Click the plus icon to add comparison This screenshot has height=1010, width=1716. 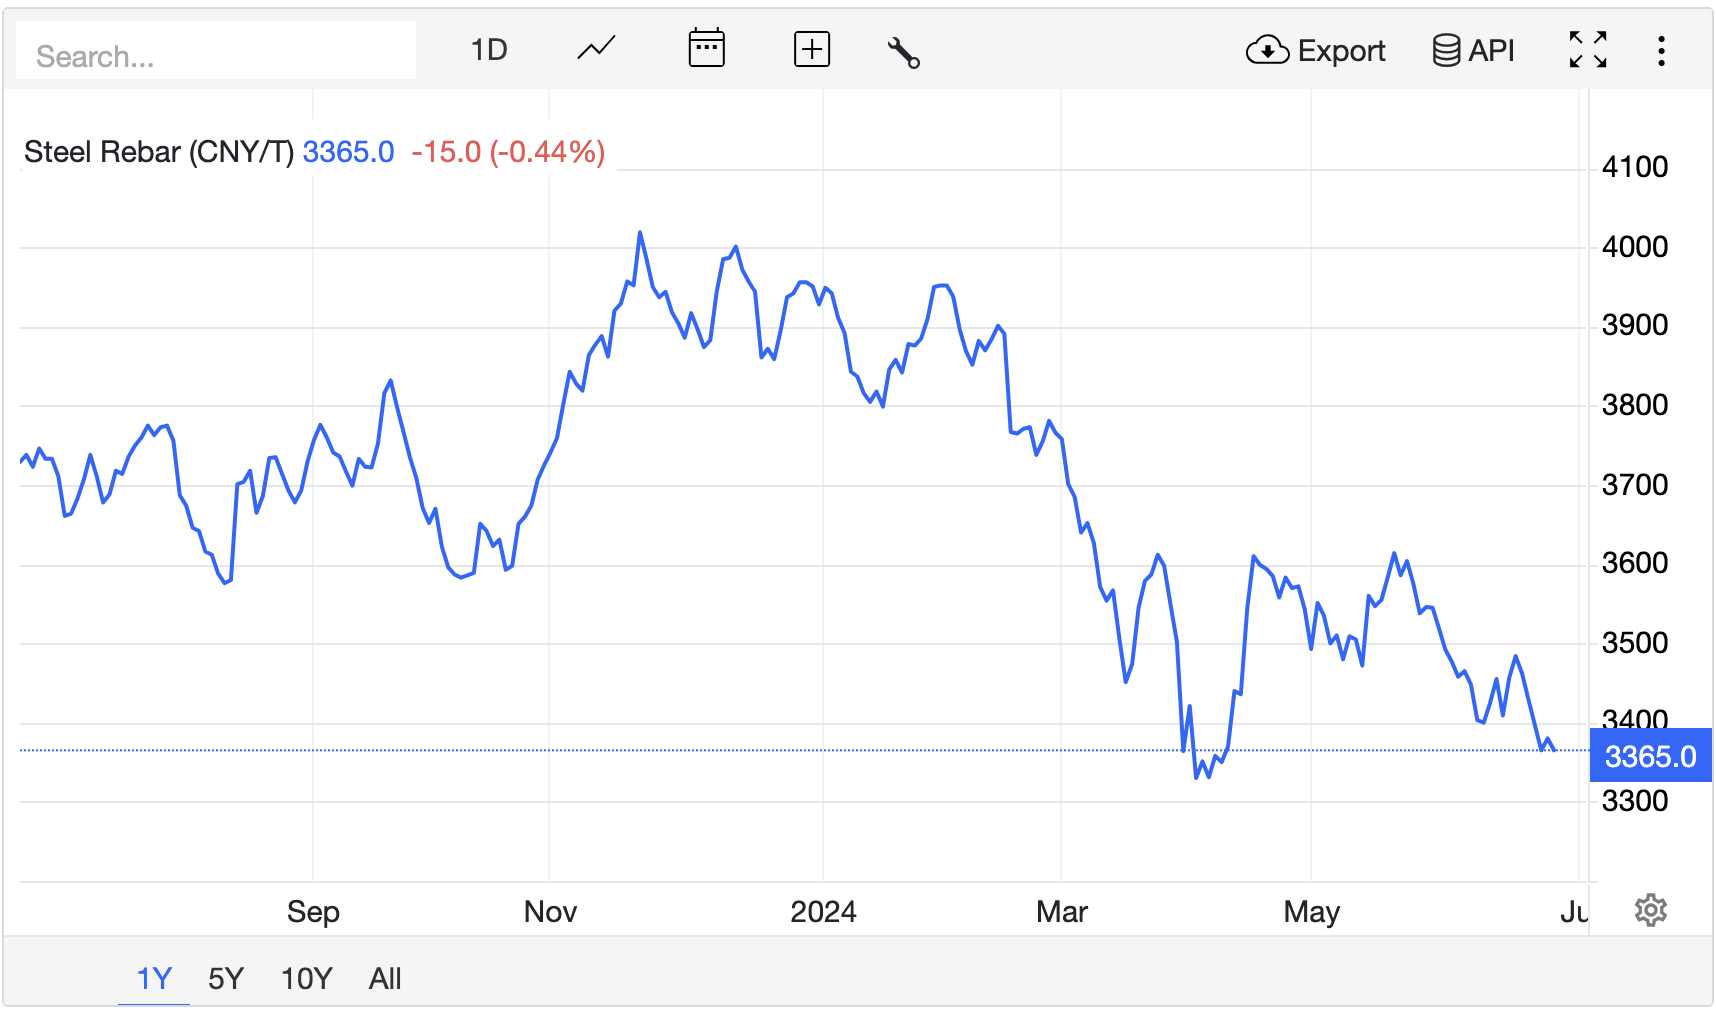811,49
